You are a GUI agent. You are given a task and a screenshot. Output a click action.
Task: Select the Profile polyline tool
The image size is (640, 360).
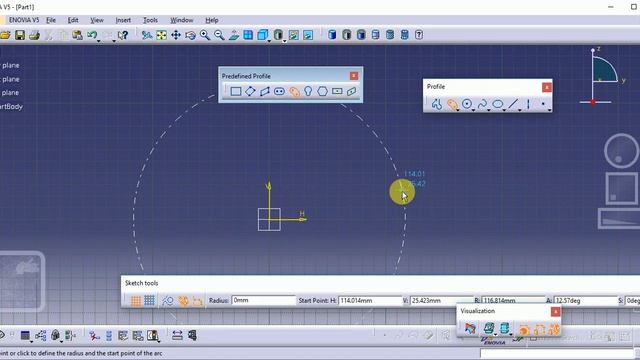[x=437, y=104]
